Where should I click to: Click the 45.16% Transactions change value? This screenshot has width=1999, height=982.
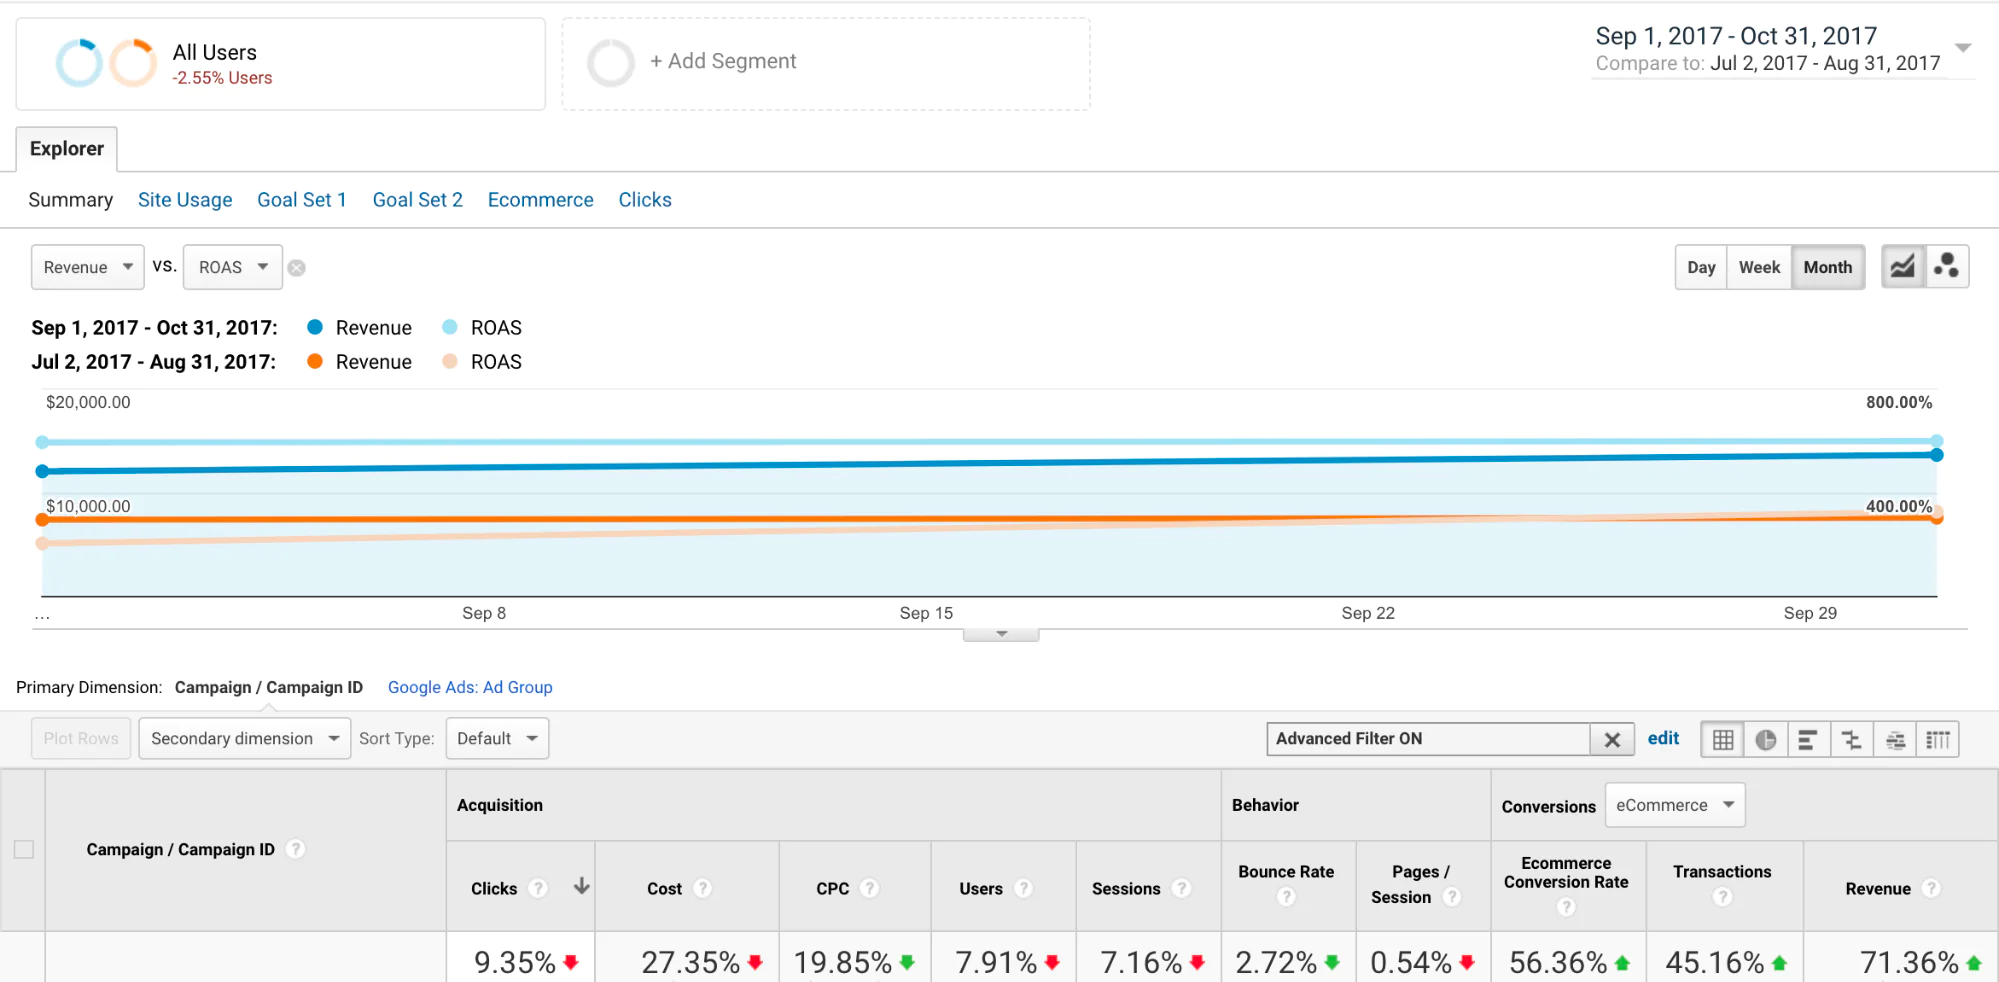point(1714,962)
